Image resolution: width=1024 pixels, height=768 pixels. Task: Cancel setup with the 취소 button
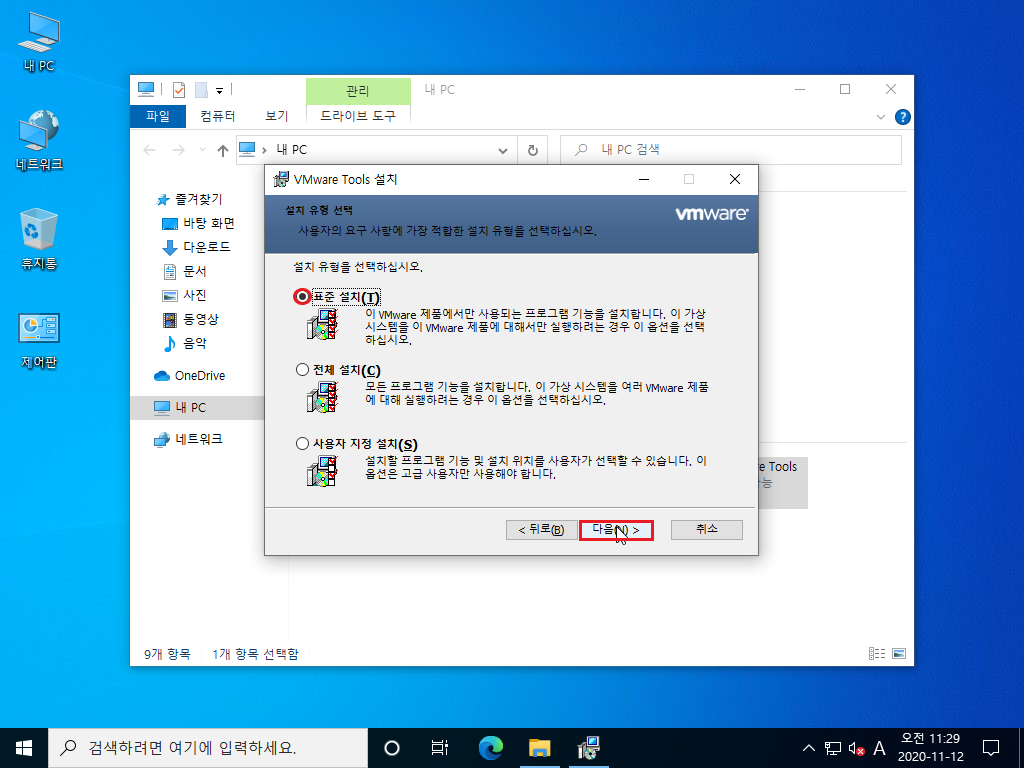(x=707, y=530)
